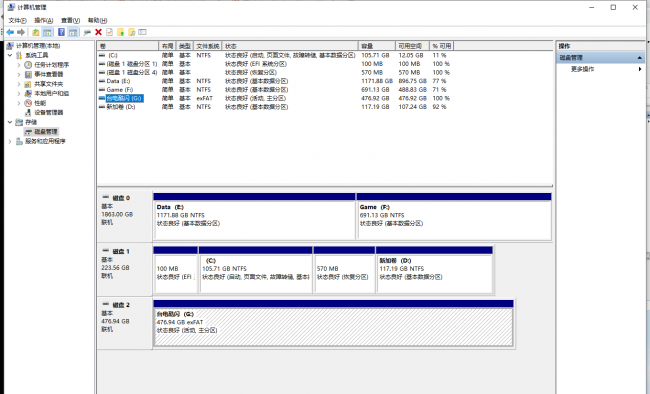Click the page with checkmark properties icon
650x394 pixels.
coord(109,32)
